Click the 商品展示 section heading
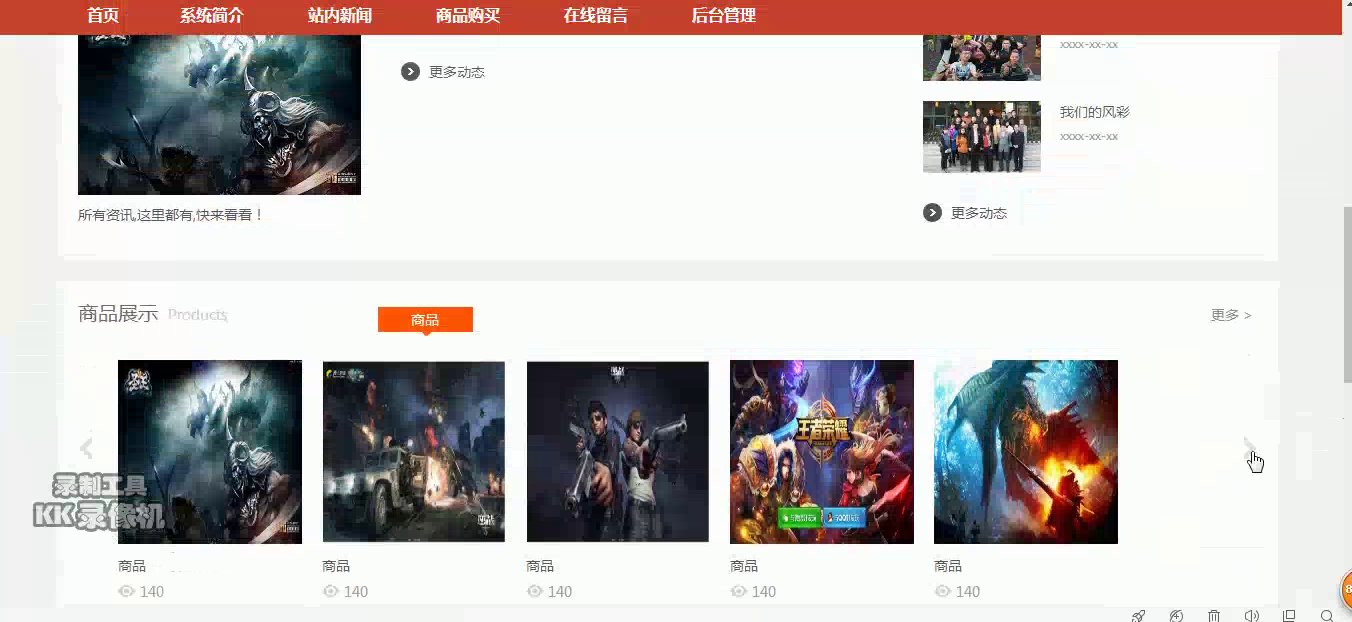The height and width of the screenshot is (622, 1352). point(118,314)
